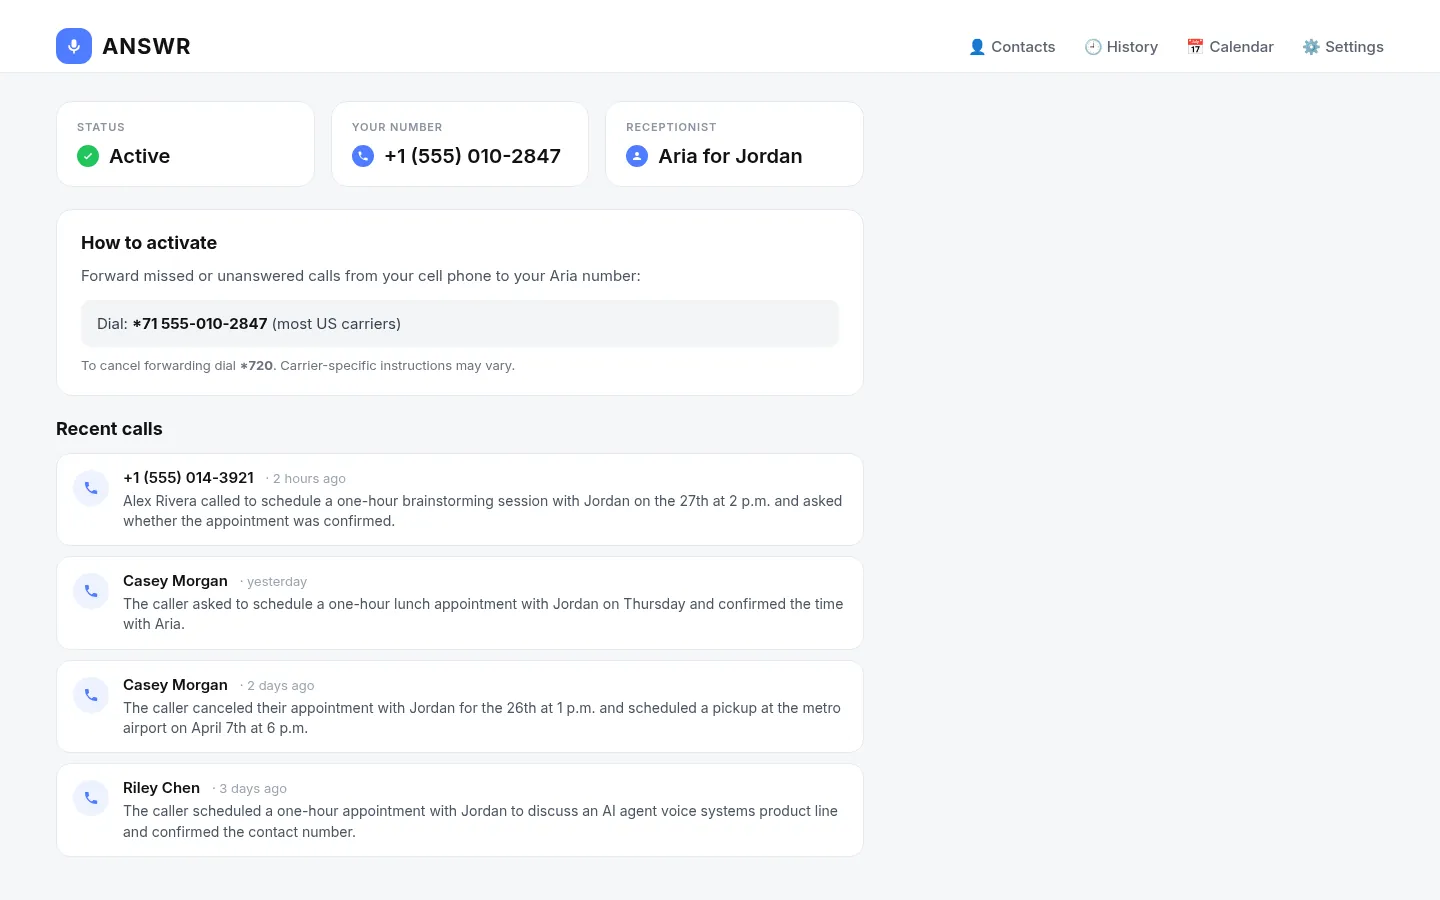Click the forwarding instructions sentence mentioning your Aria number
1440x900 pixels.
click(361, 276)
